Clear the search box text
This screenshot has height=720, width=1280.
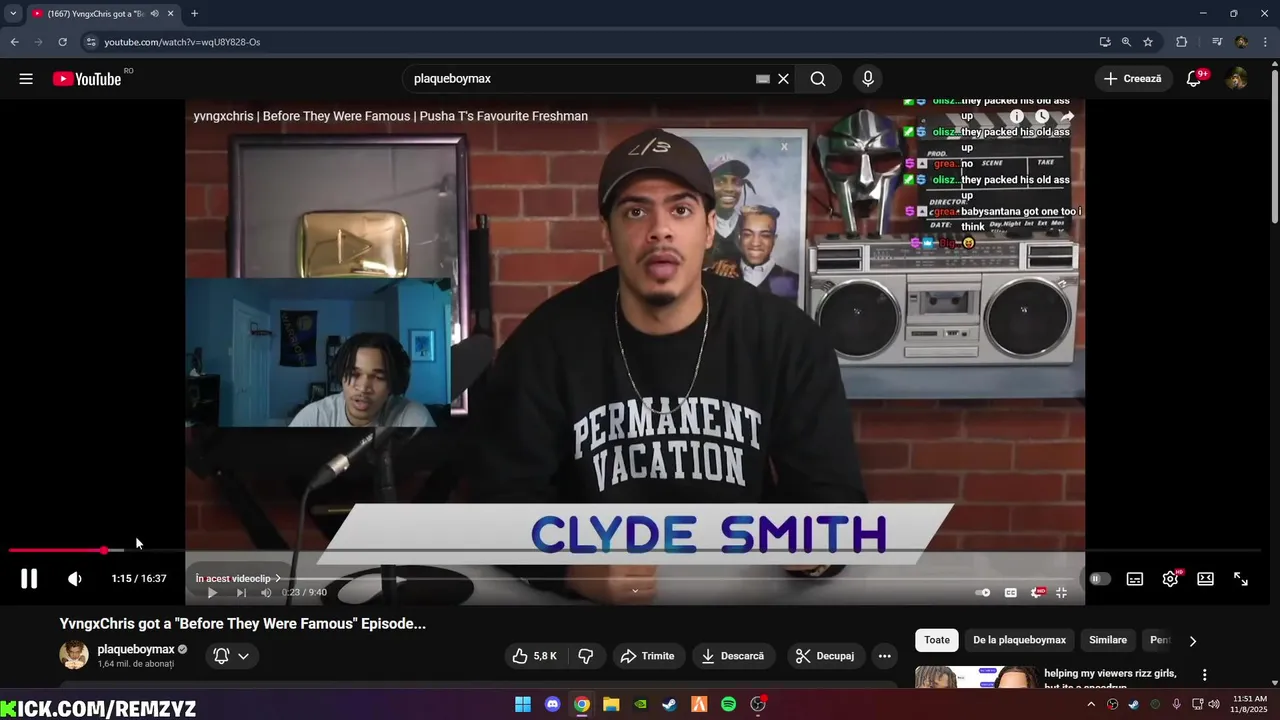pos(784,79)
